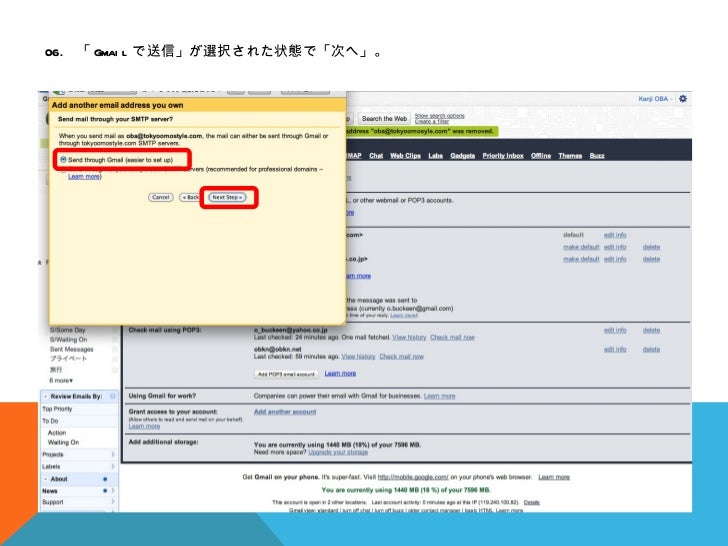View history for o_buckeen@yahoo.co.jp
This screenshot has height=546, width=728.
click(409, 337)
